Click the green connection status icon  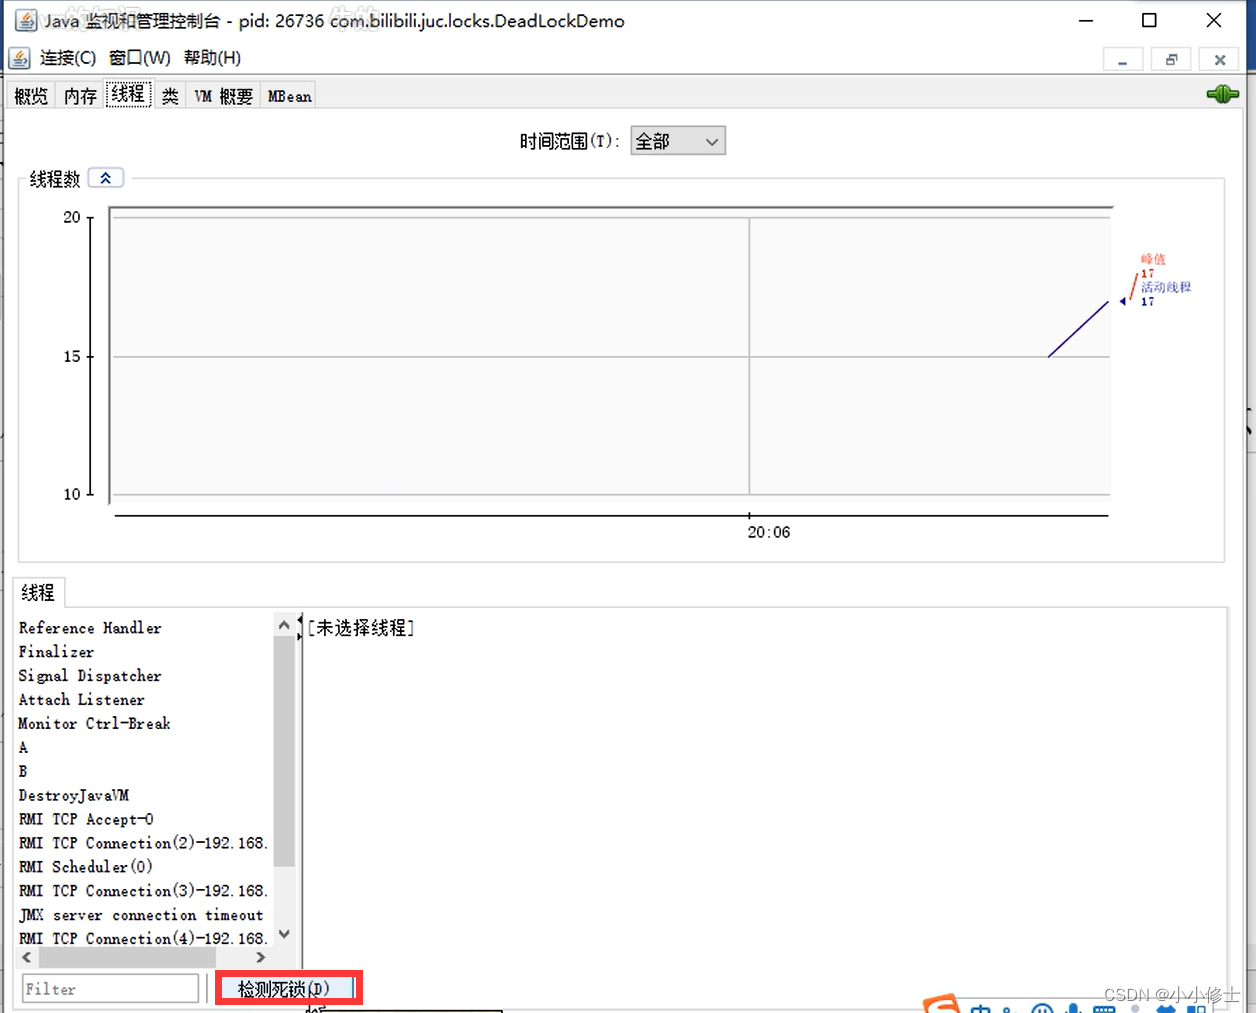[1222, 94]
